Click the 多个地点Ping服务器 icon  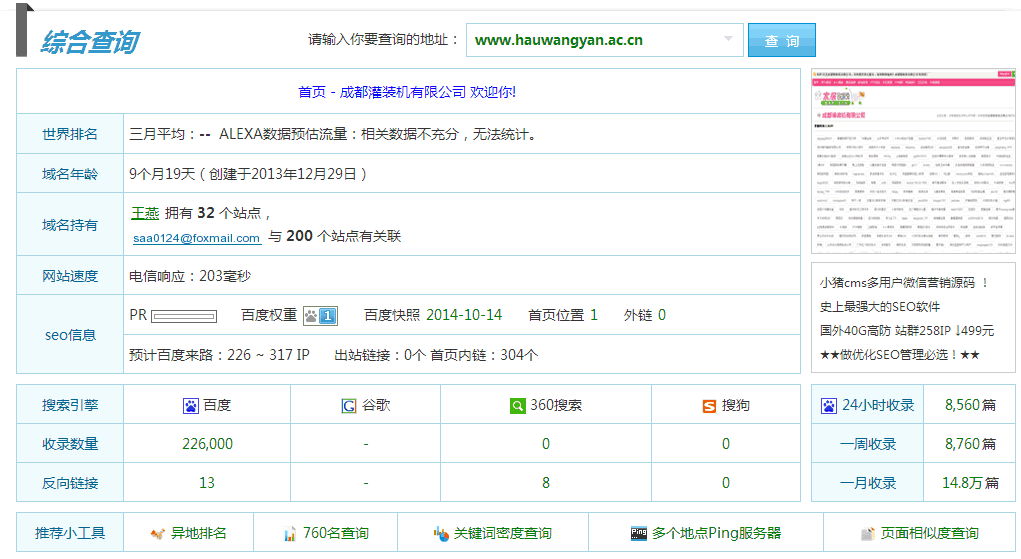(x=639, y=534)
